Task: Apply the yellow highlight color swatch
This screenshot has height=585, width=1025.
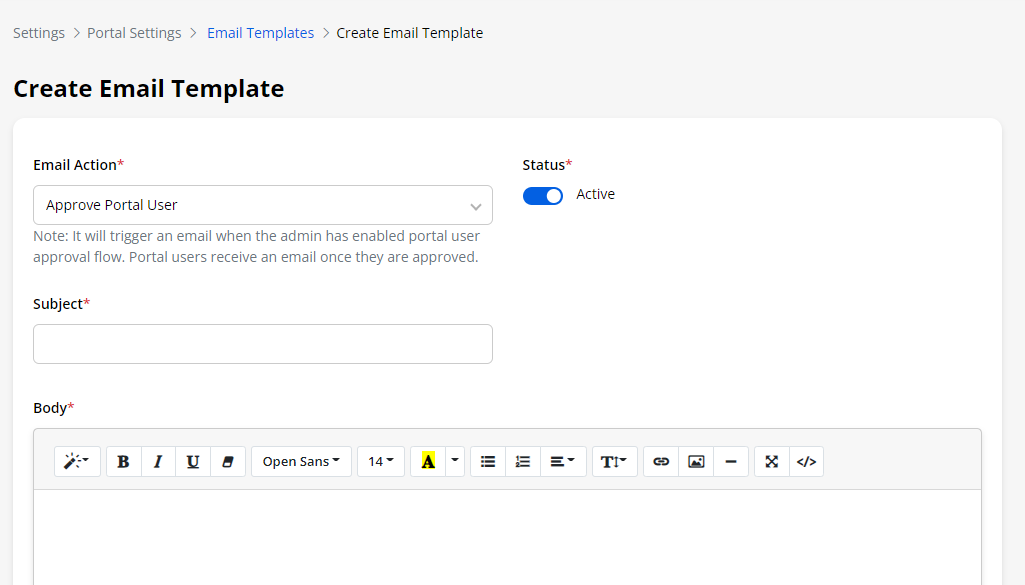Action: (x=428, y=461)
